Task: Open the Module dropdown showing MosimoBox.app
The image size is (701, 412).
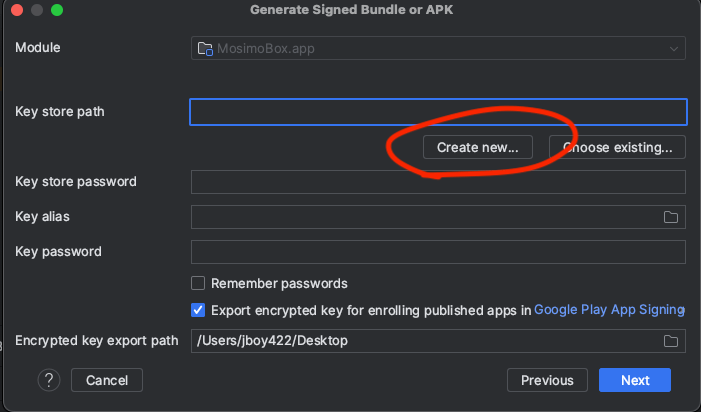Action: [437, 48]
